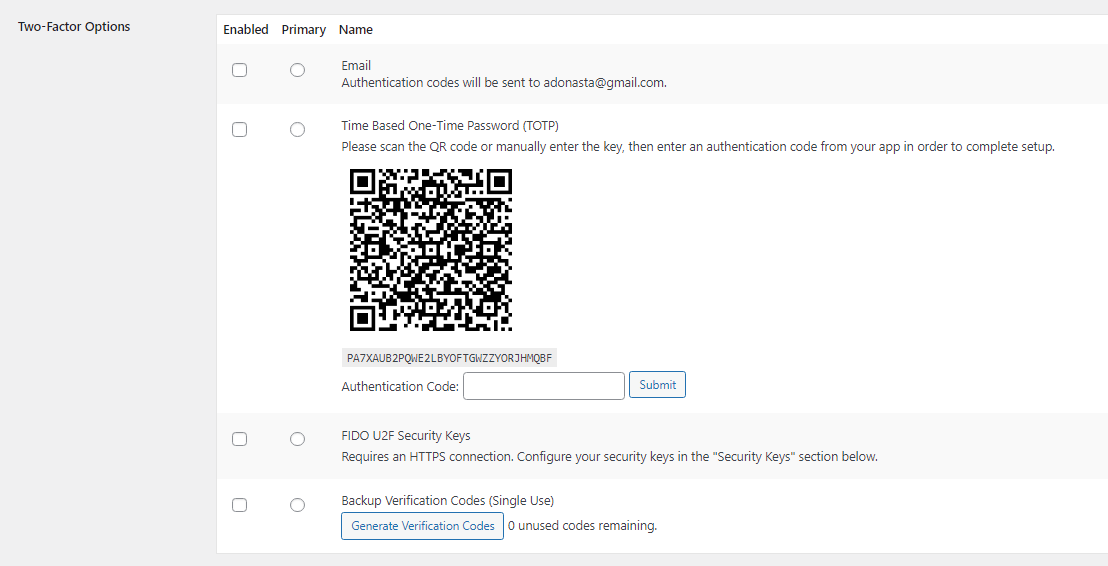Click the Authentication Code input field
This screenshot has height=566, width=1108.
pyautogui.click(x=544, y=386)
